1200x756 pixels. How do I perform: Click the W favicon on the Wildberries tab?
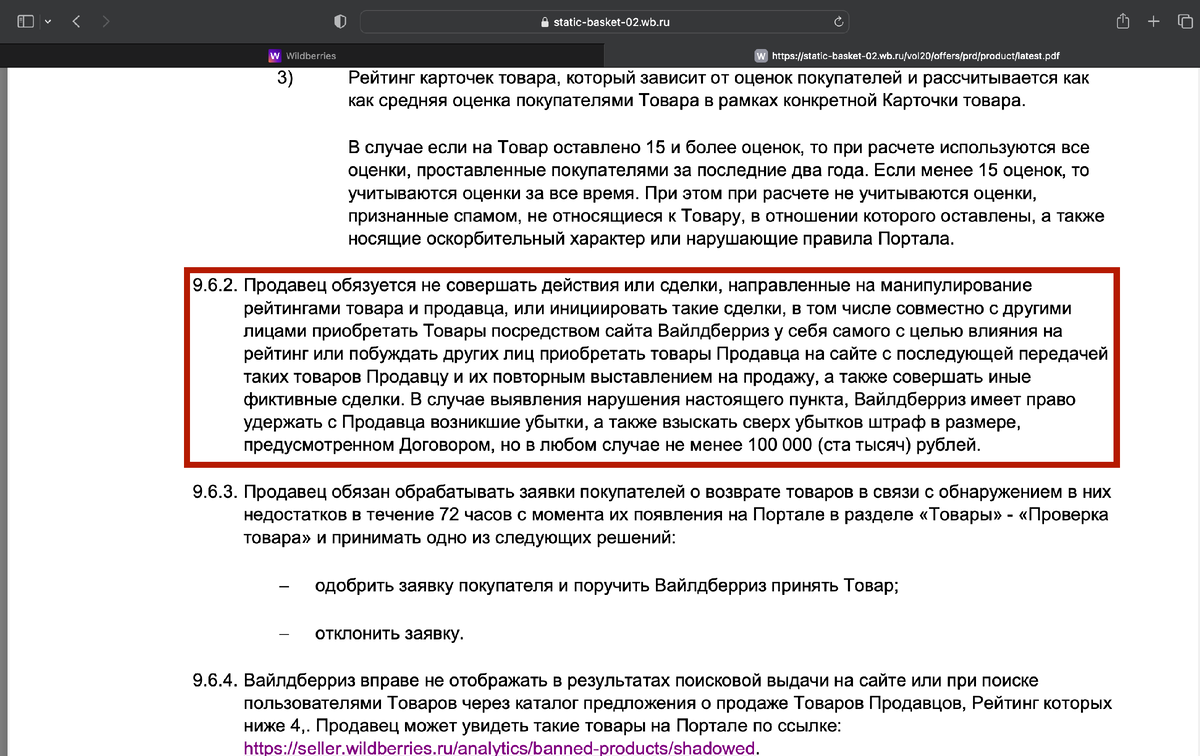[x=274, y=55]
